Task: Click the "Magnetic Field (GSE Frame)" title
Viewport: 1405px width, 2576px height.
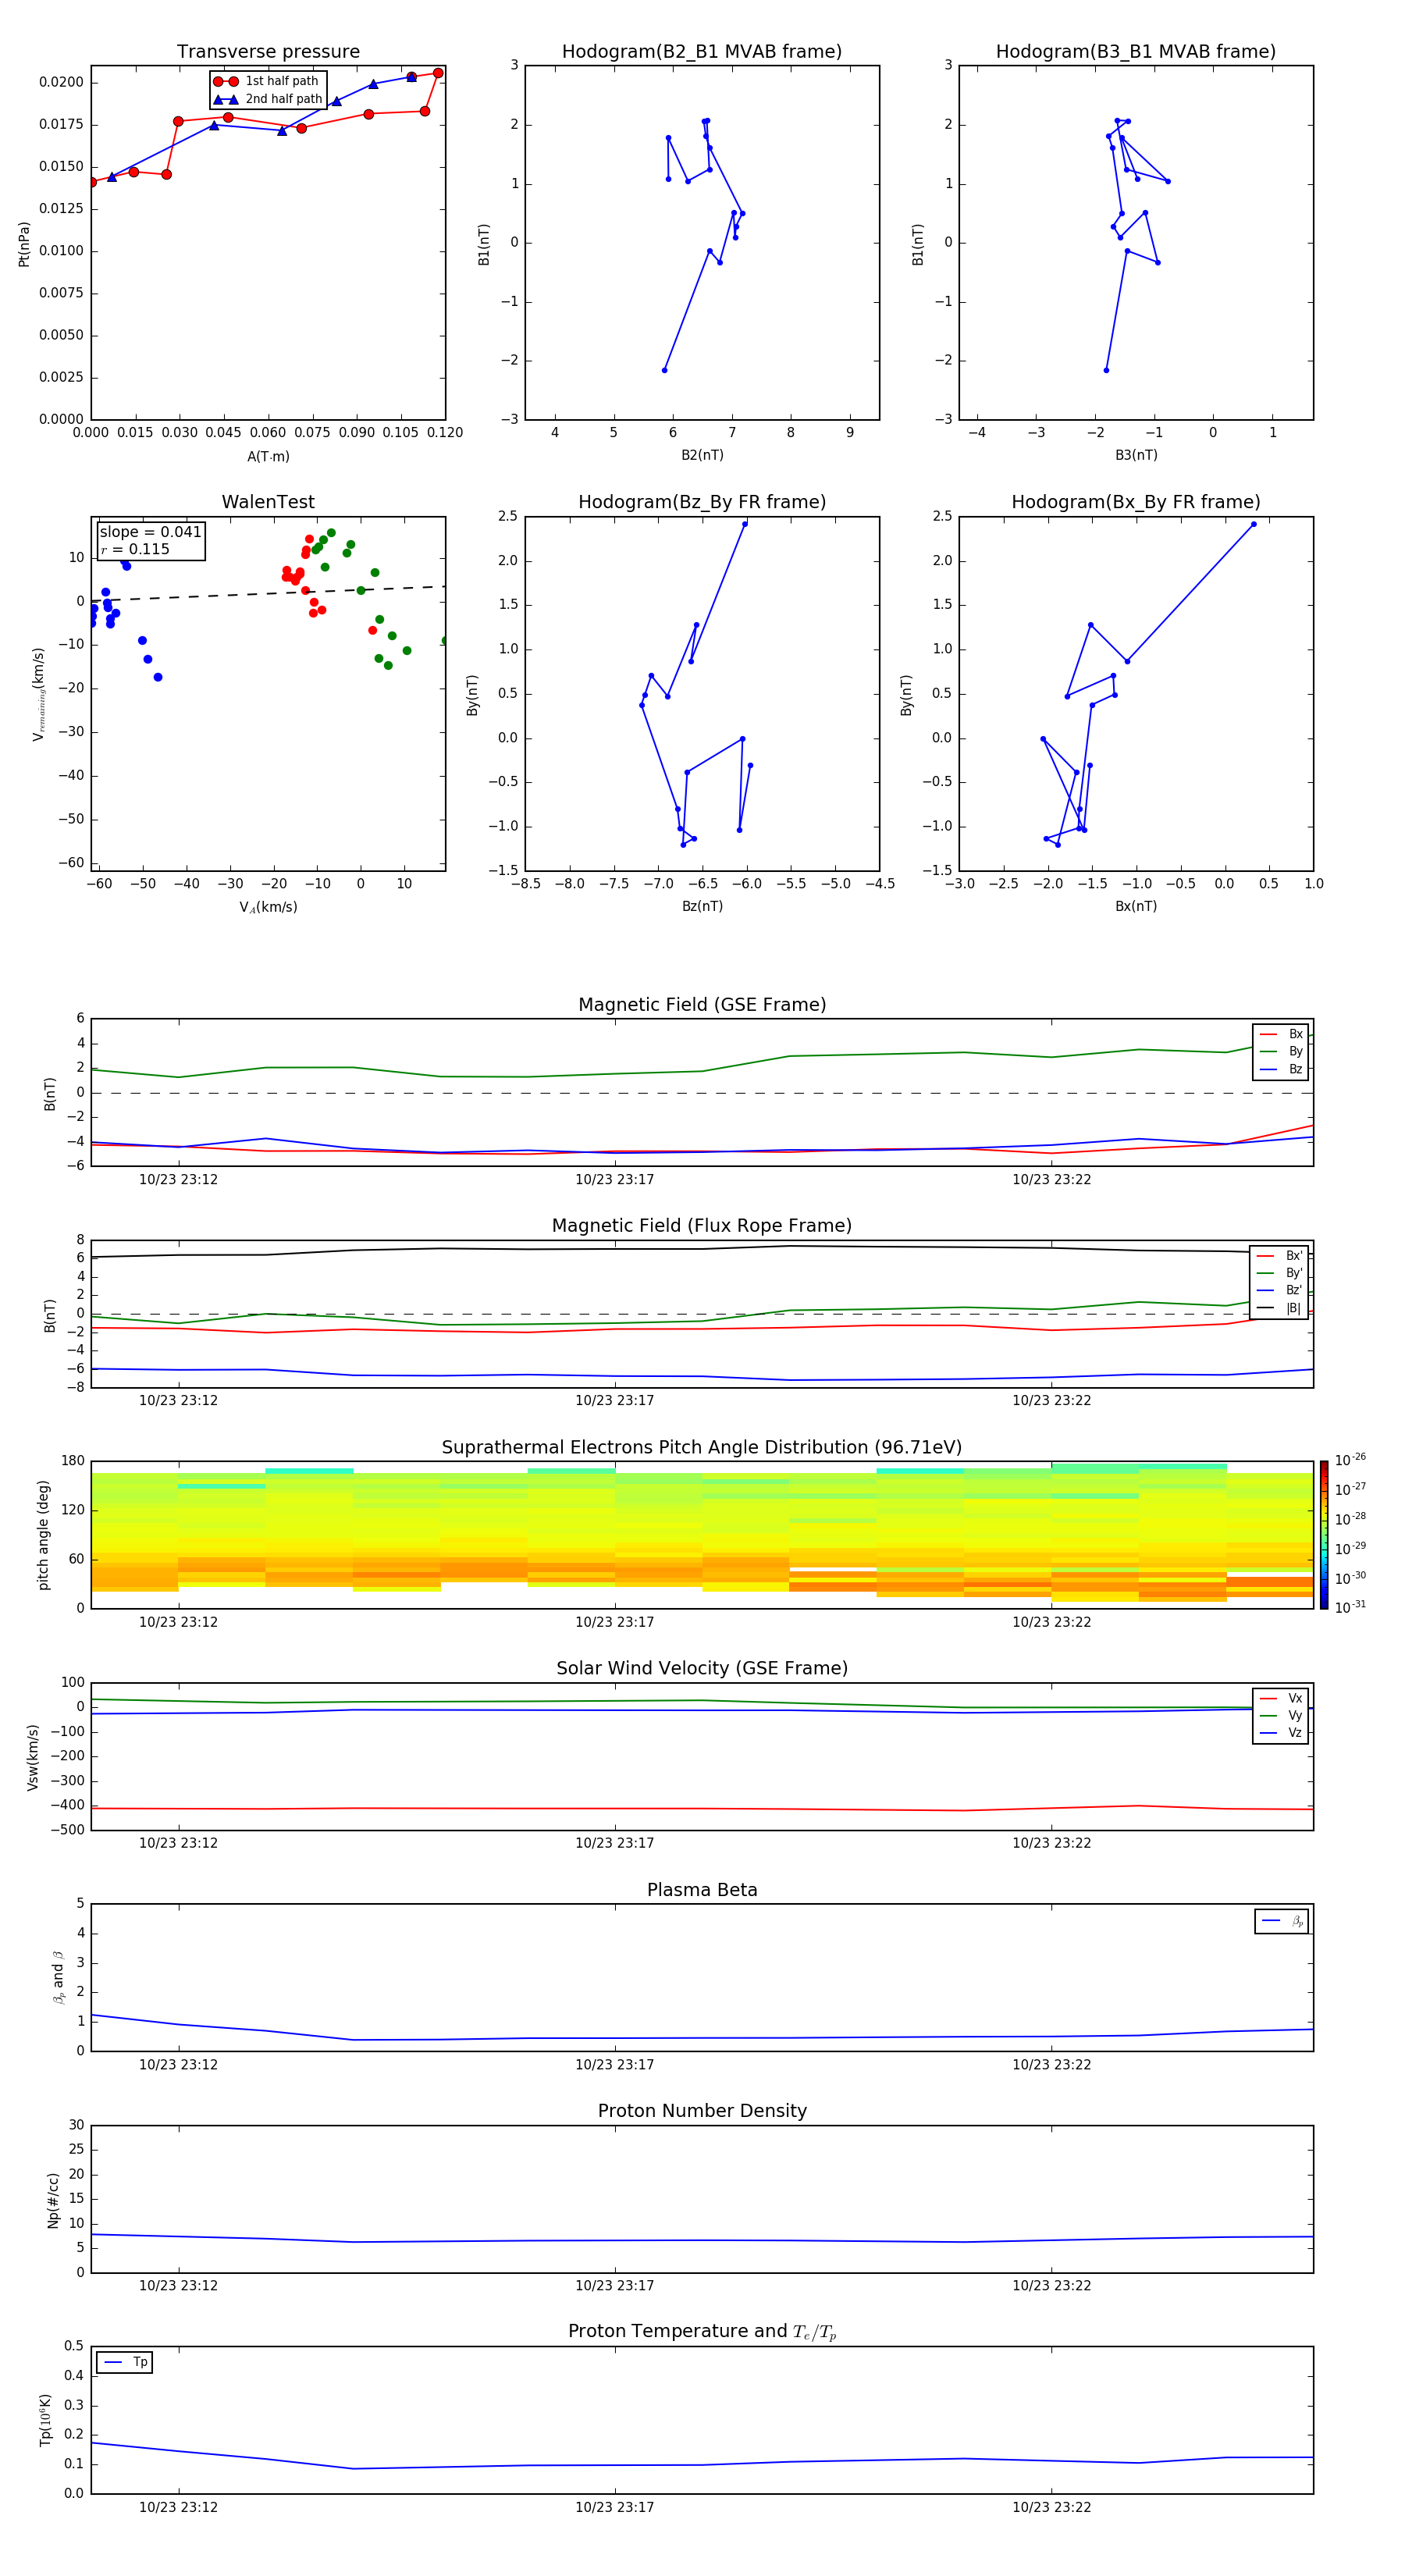Action: pos(702,1005)
